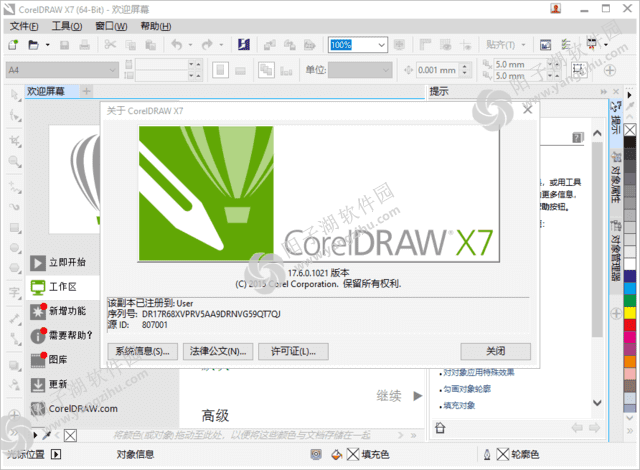The image size is (640, 470).
Task: Click the System Info button
Action: (142, 351)
